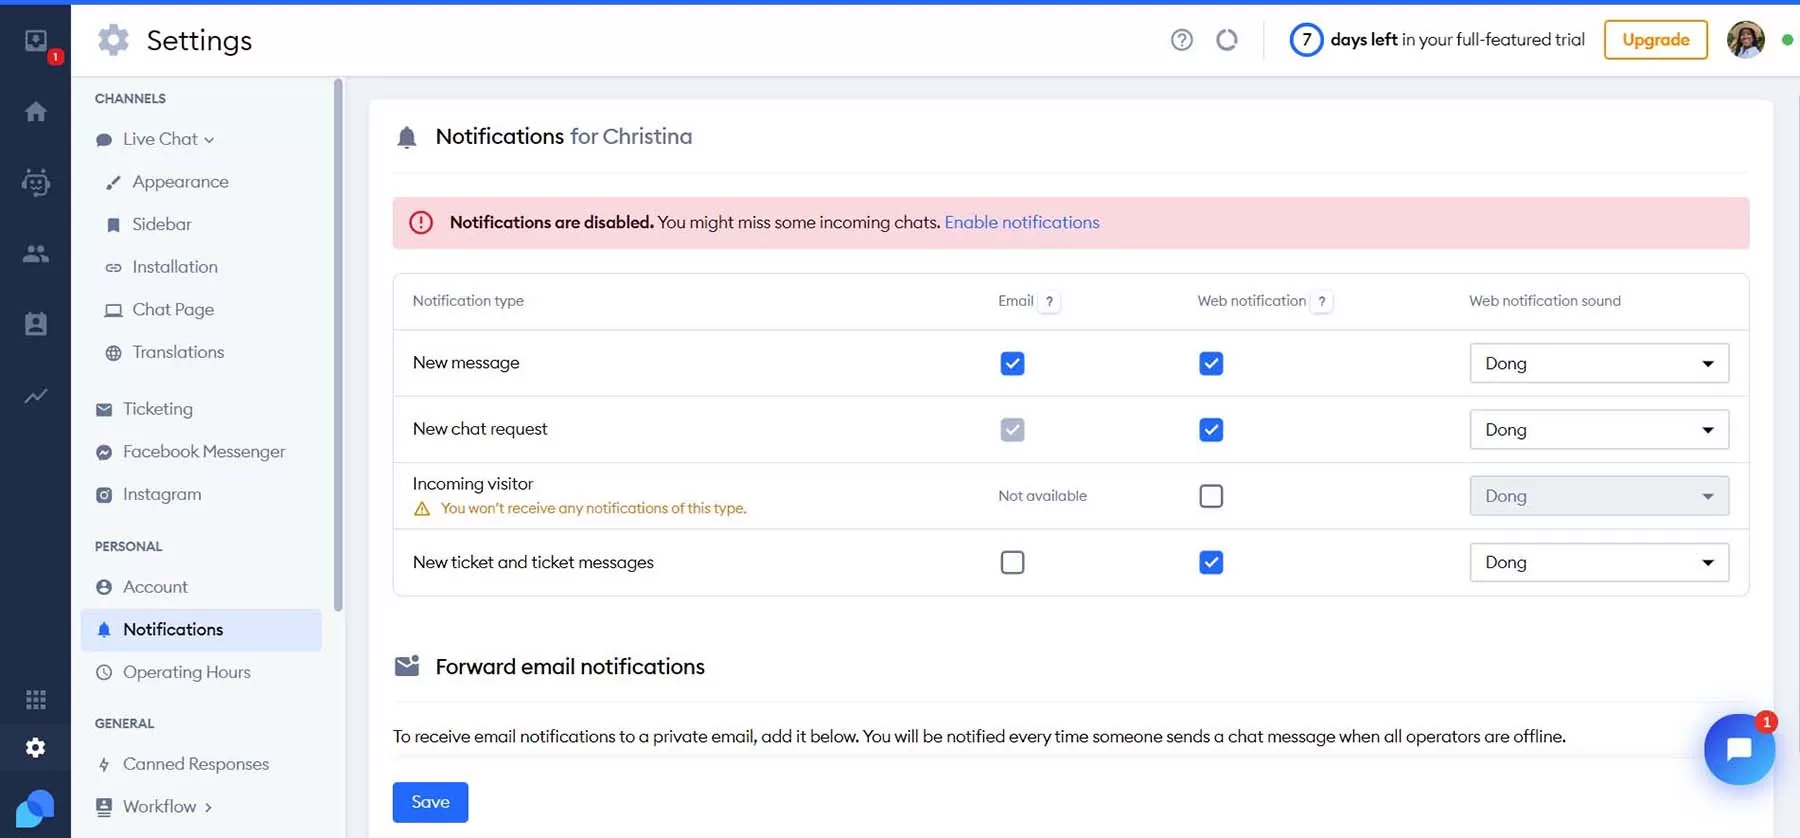Screen dimensions: 1800x838
Task: Uncheck Email for New message
Action: 1012,364
